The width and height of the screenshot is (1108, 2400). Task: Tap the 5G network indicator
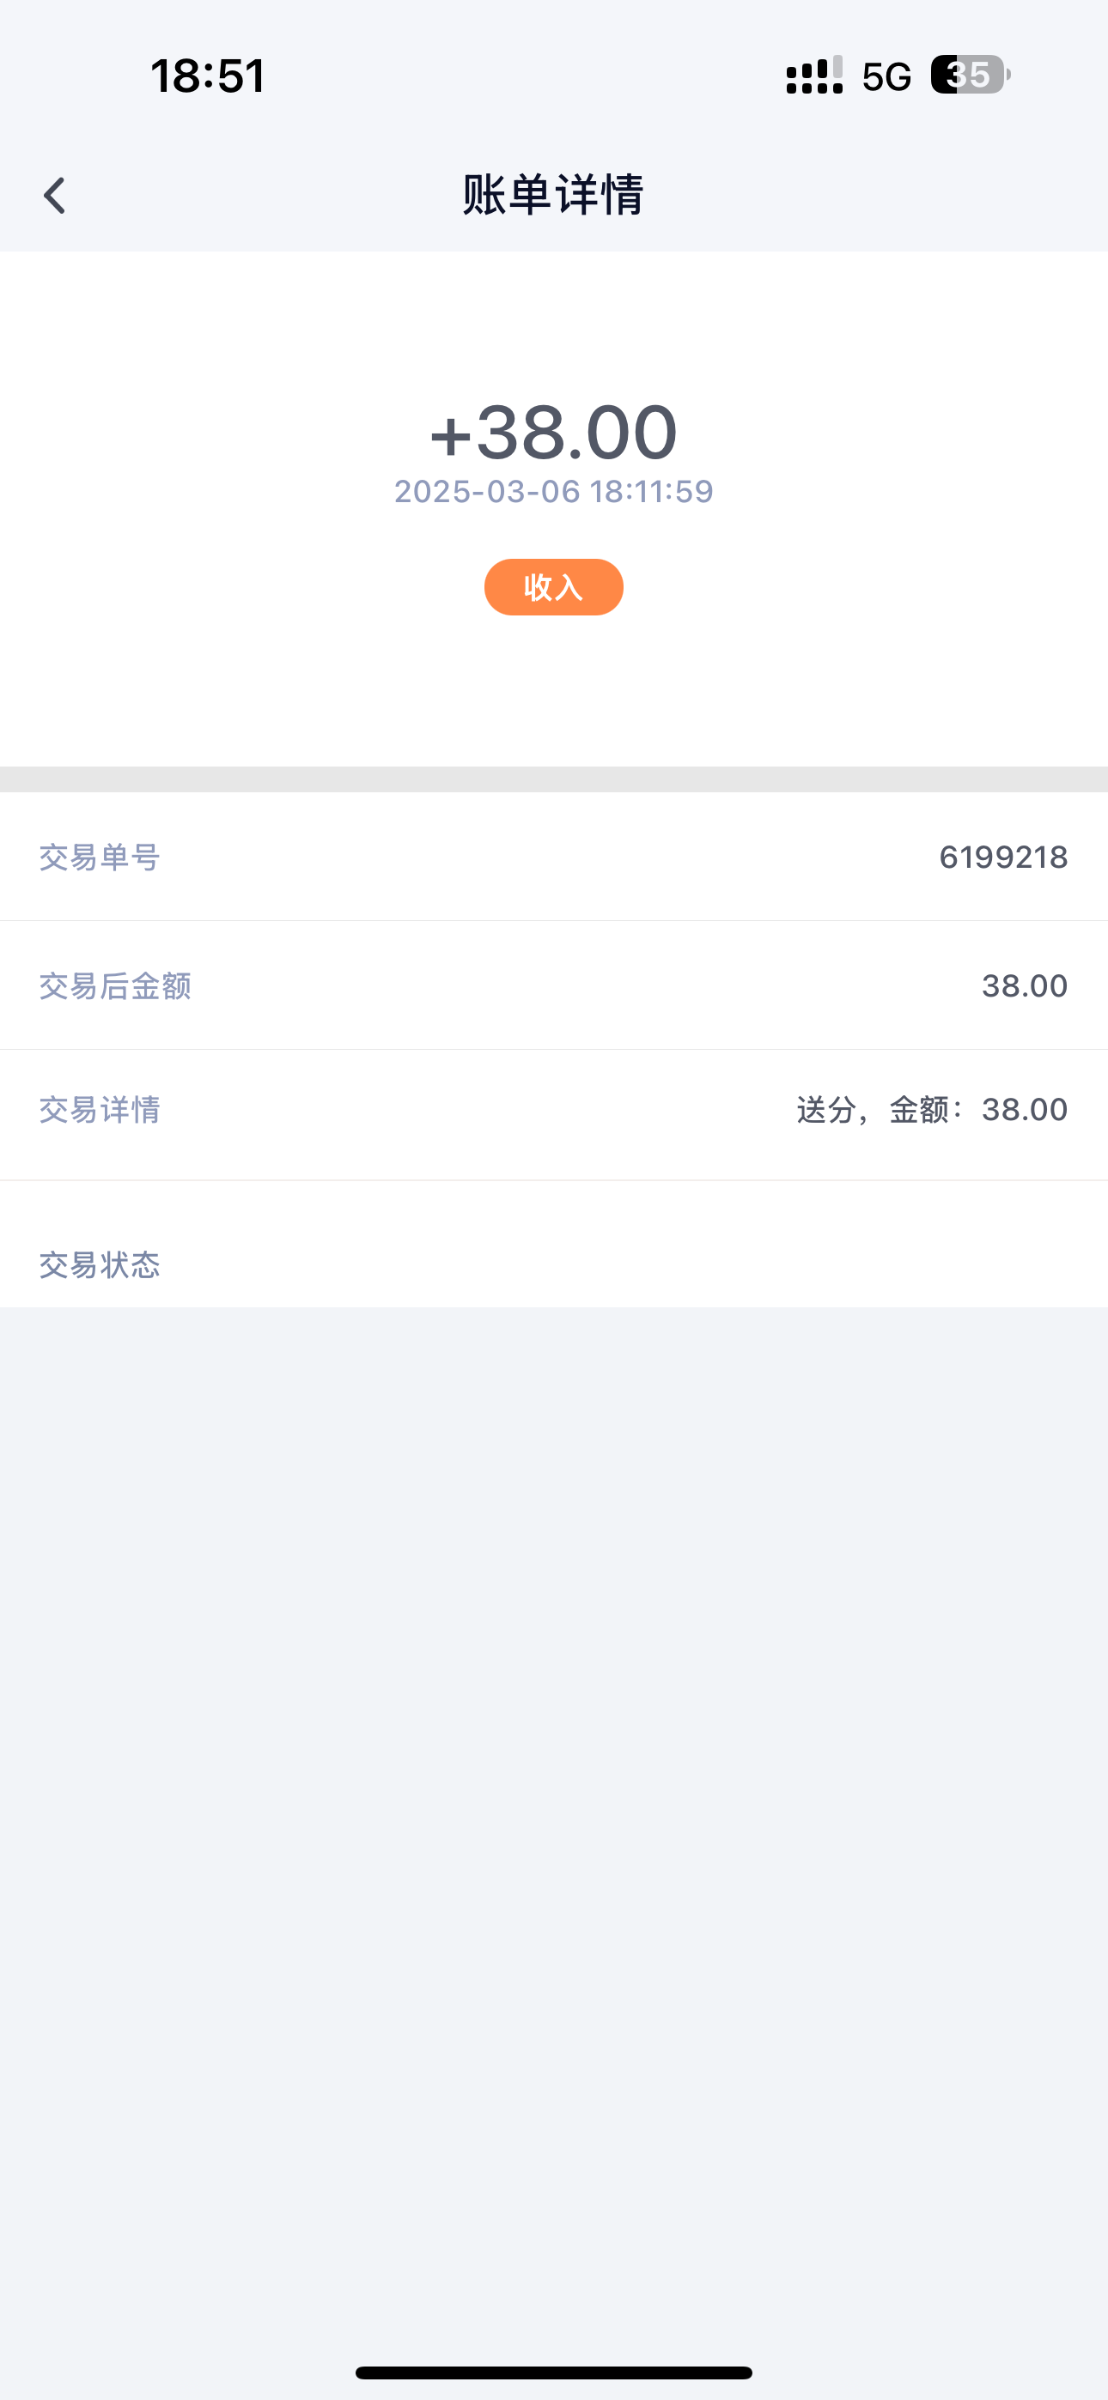click(886, 76)
